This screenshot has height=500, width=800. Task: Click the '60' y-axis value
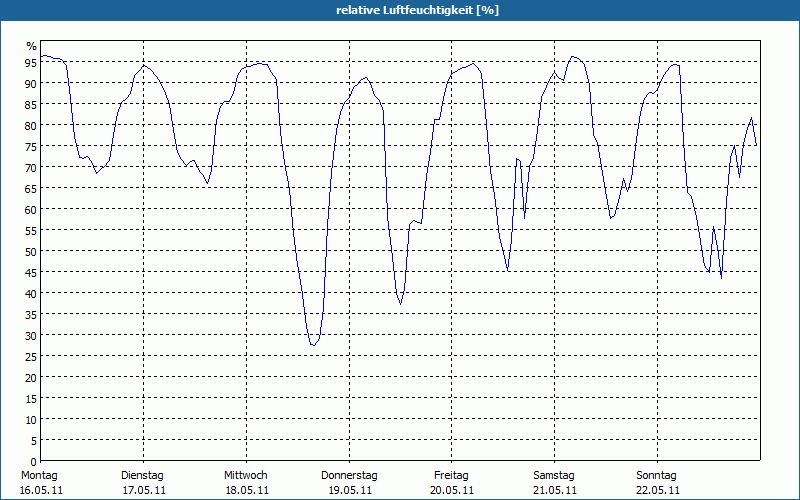click(31, 209)
